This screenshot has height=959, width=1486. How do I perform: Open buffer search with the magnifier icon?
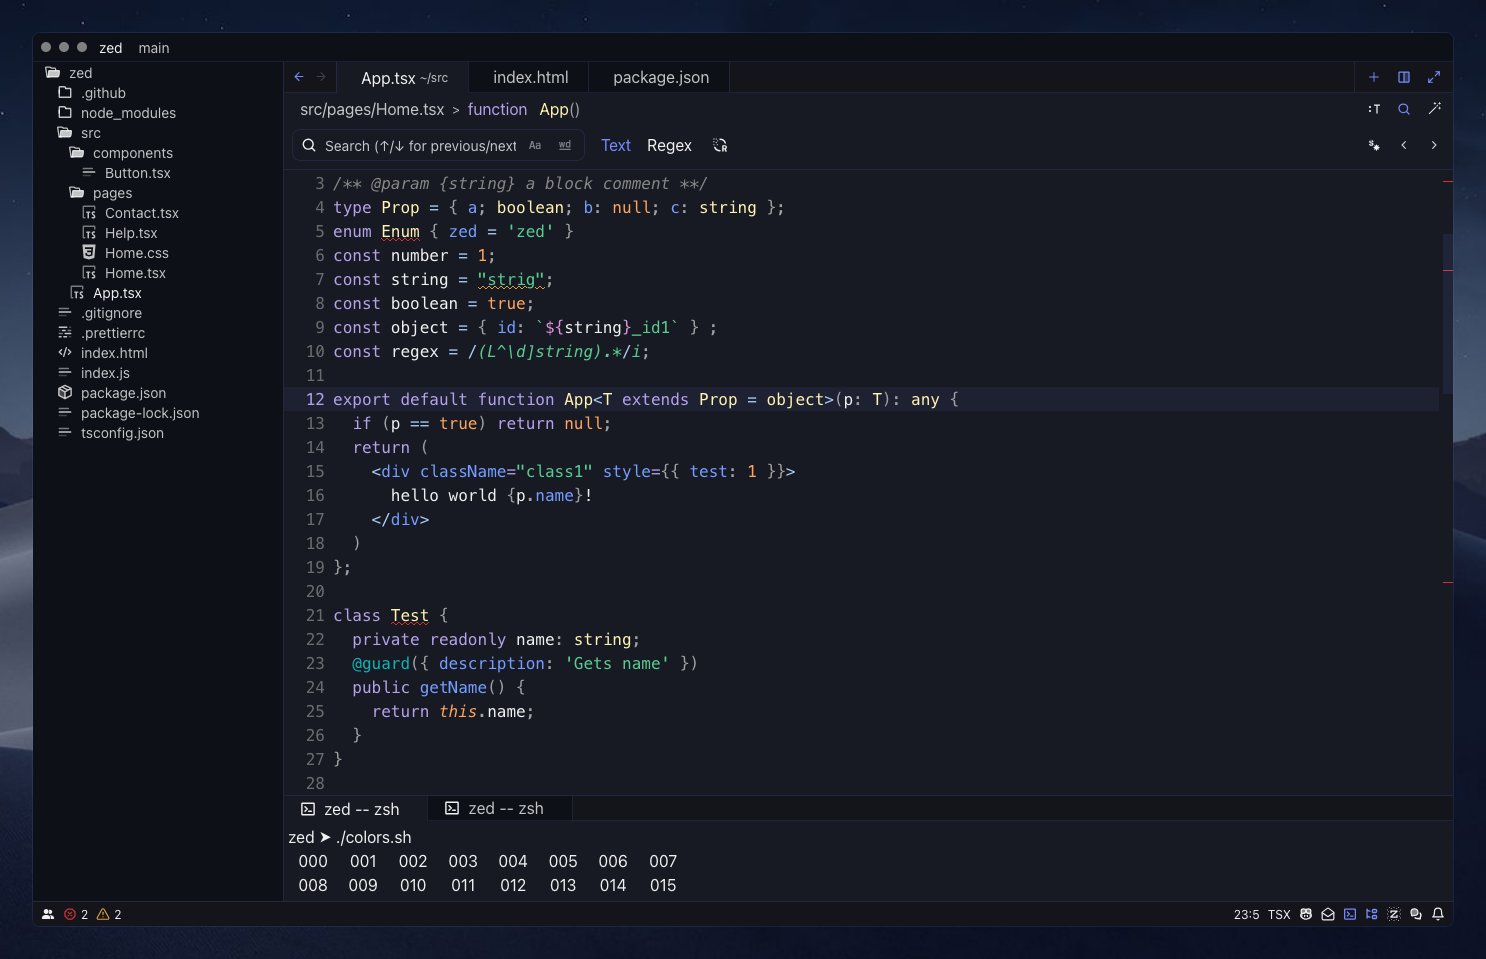(x=1404, y=108)
